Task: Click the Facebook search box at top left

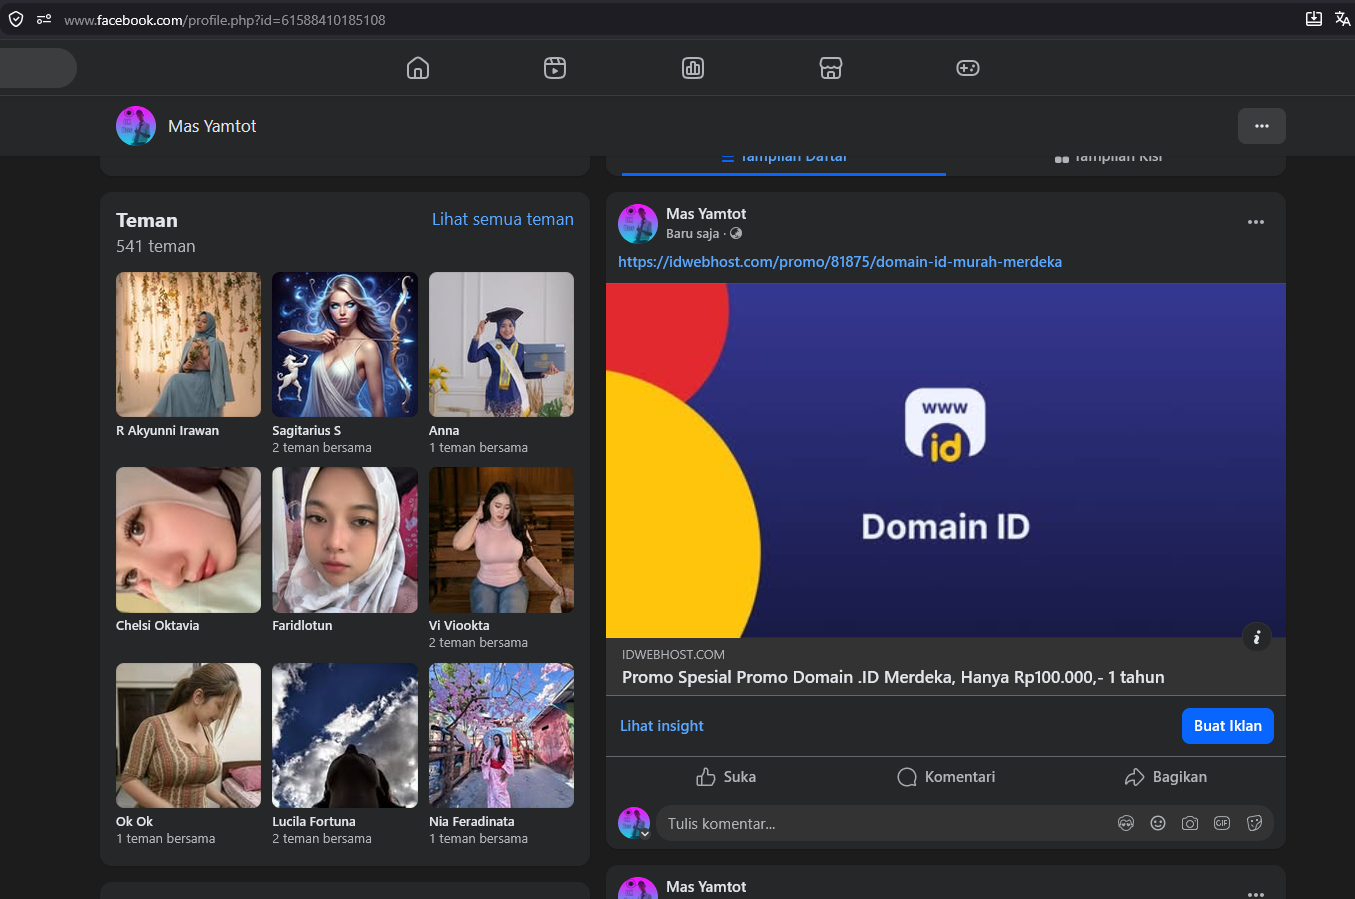Action: [38, 68]
